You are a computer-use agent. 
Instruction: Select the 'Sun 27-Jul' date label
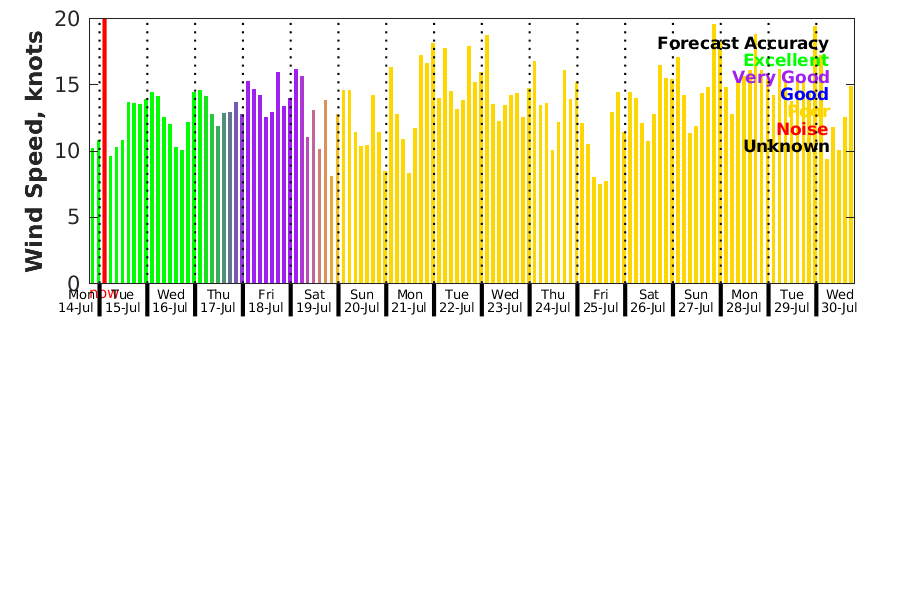[696, 301]
